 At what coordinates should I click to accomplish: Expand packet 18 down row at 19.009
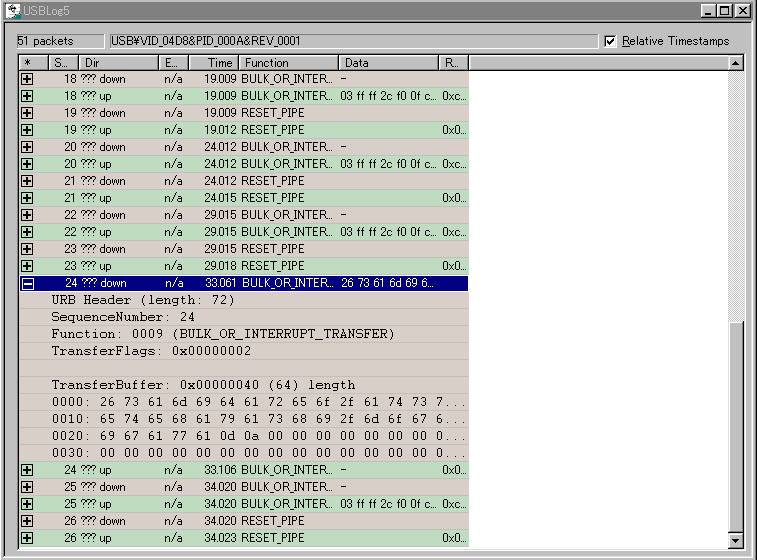(27, 79)
